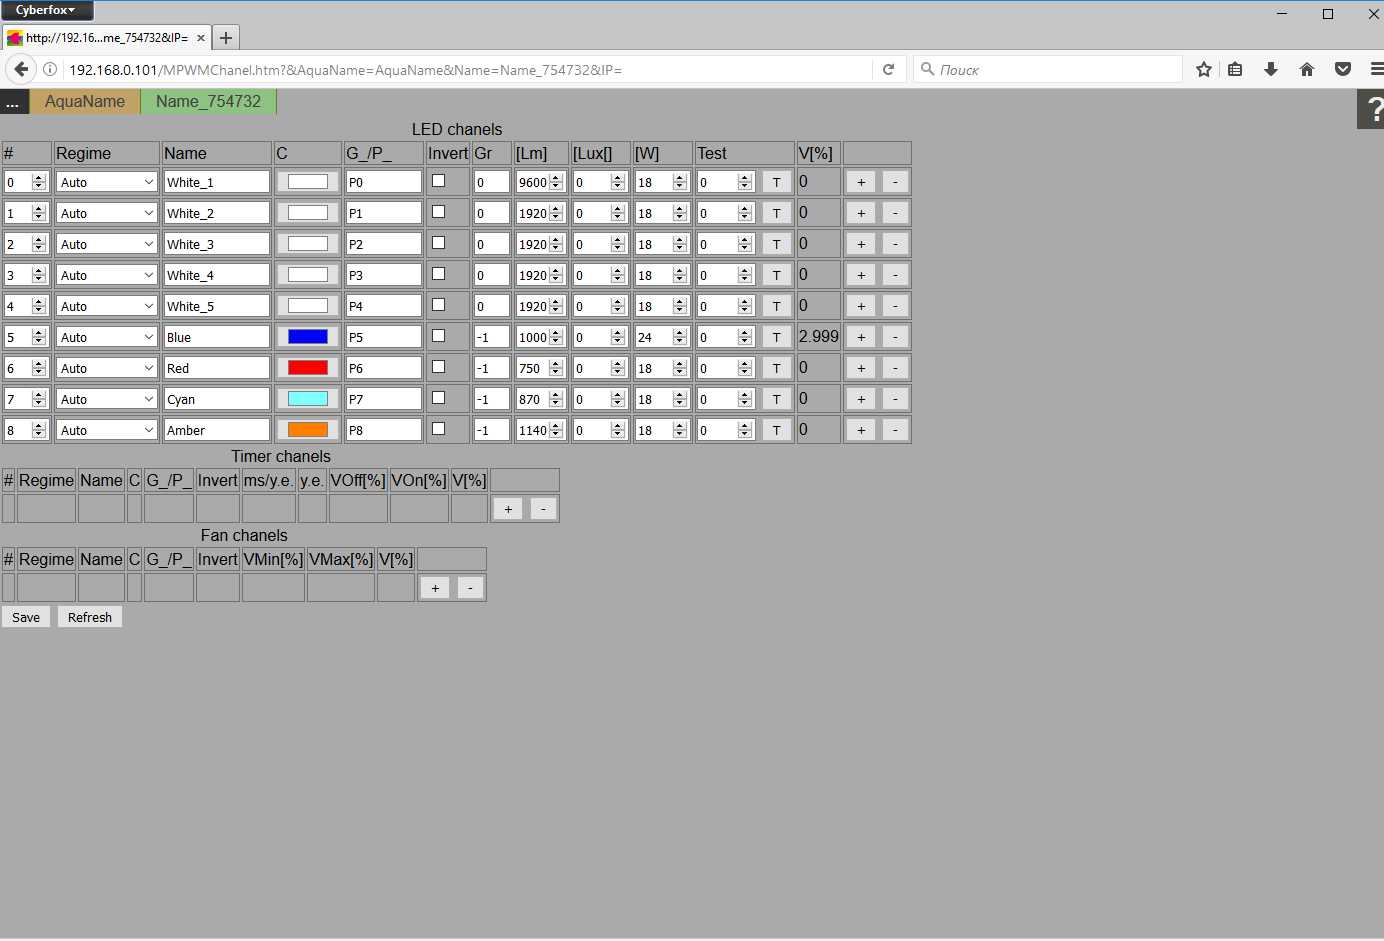
Task: Toggle the Invert checkbox for White_1
Action: pos(438,181)
